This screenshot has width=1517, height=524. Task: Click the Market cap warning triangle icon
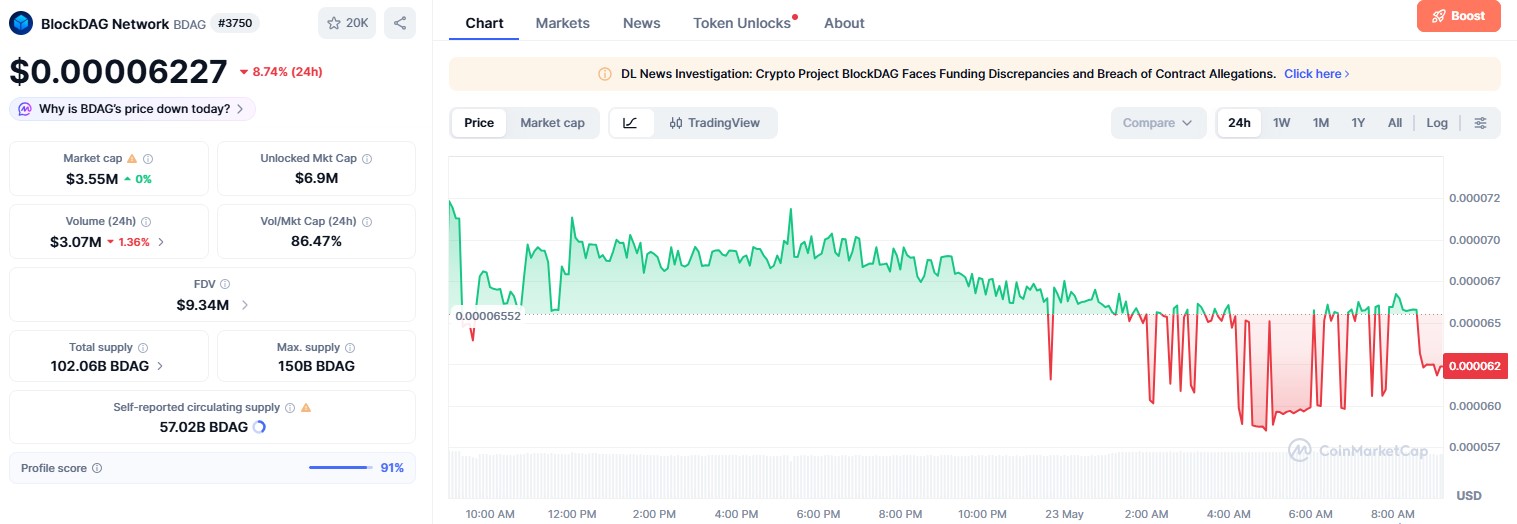pyautogui.click(x=132, y=159)
